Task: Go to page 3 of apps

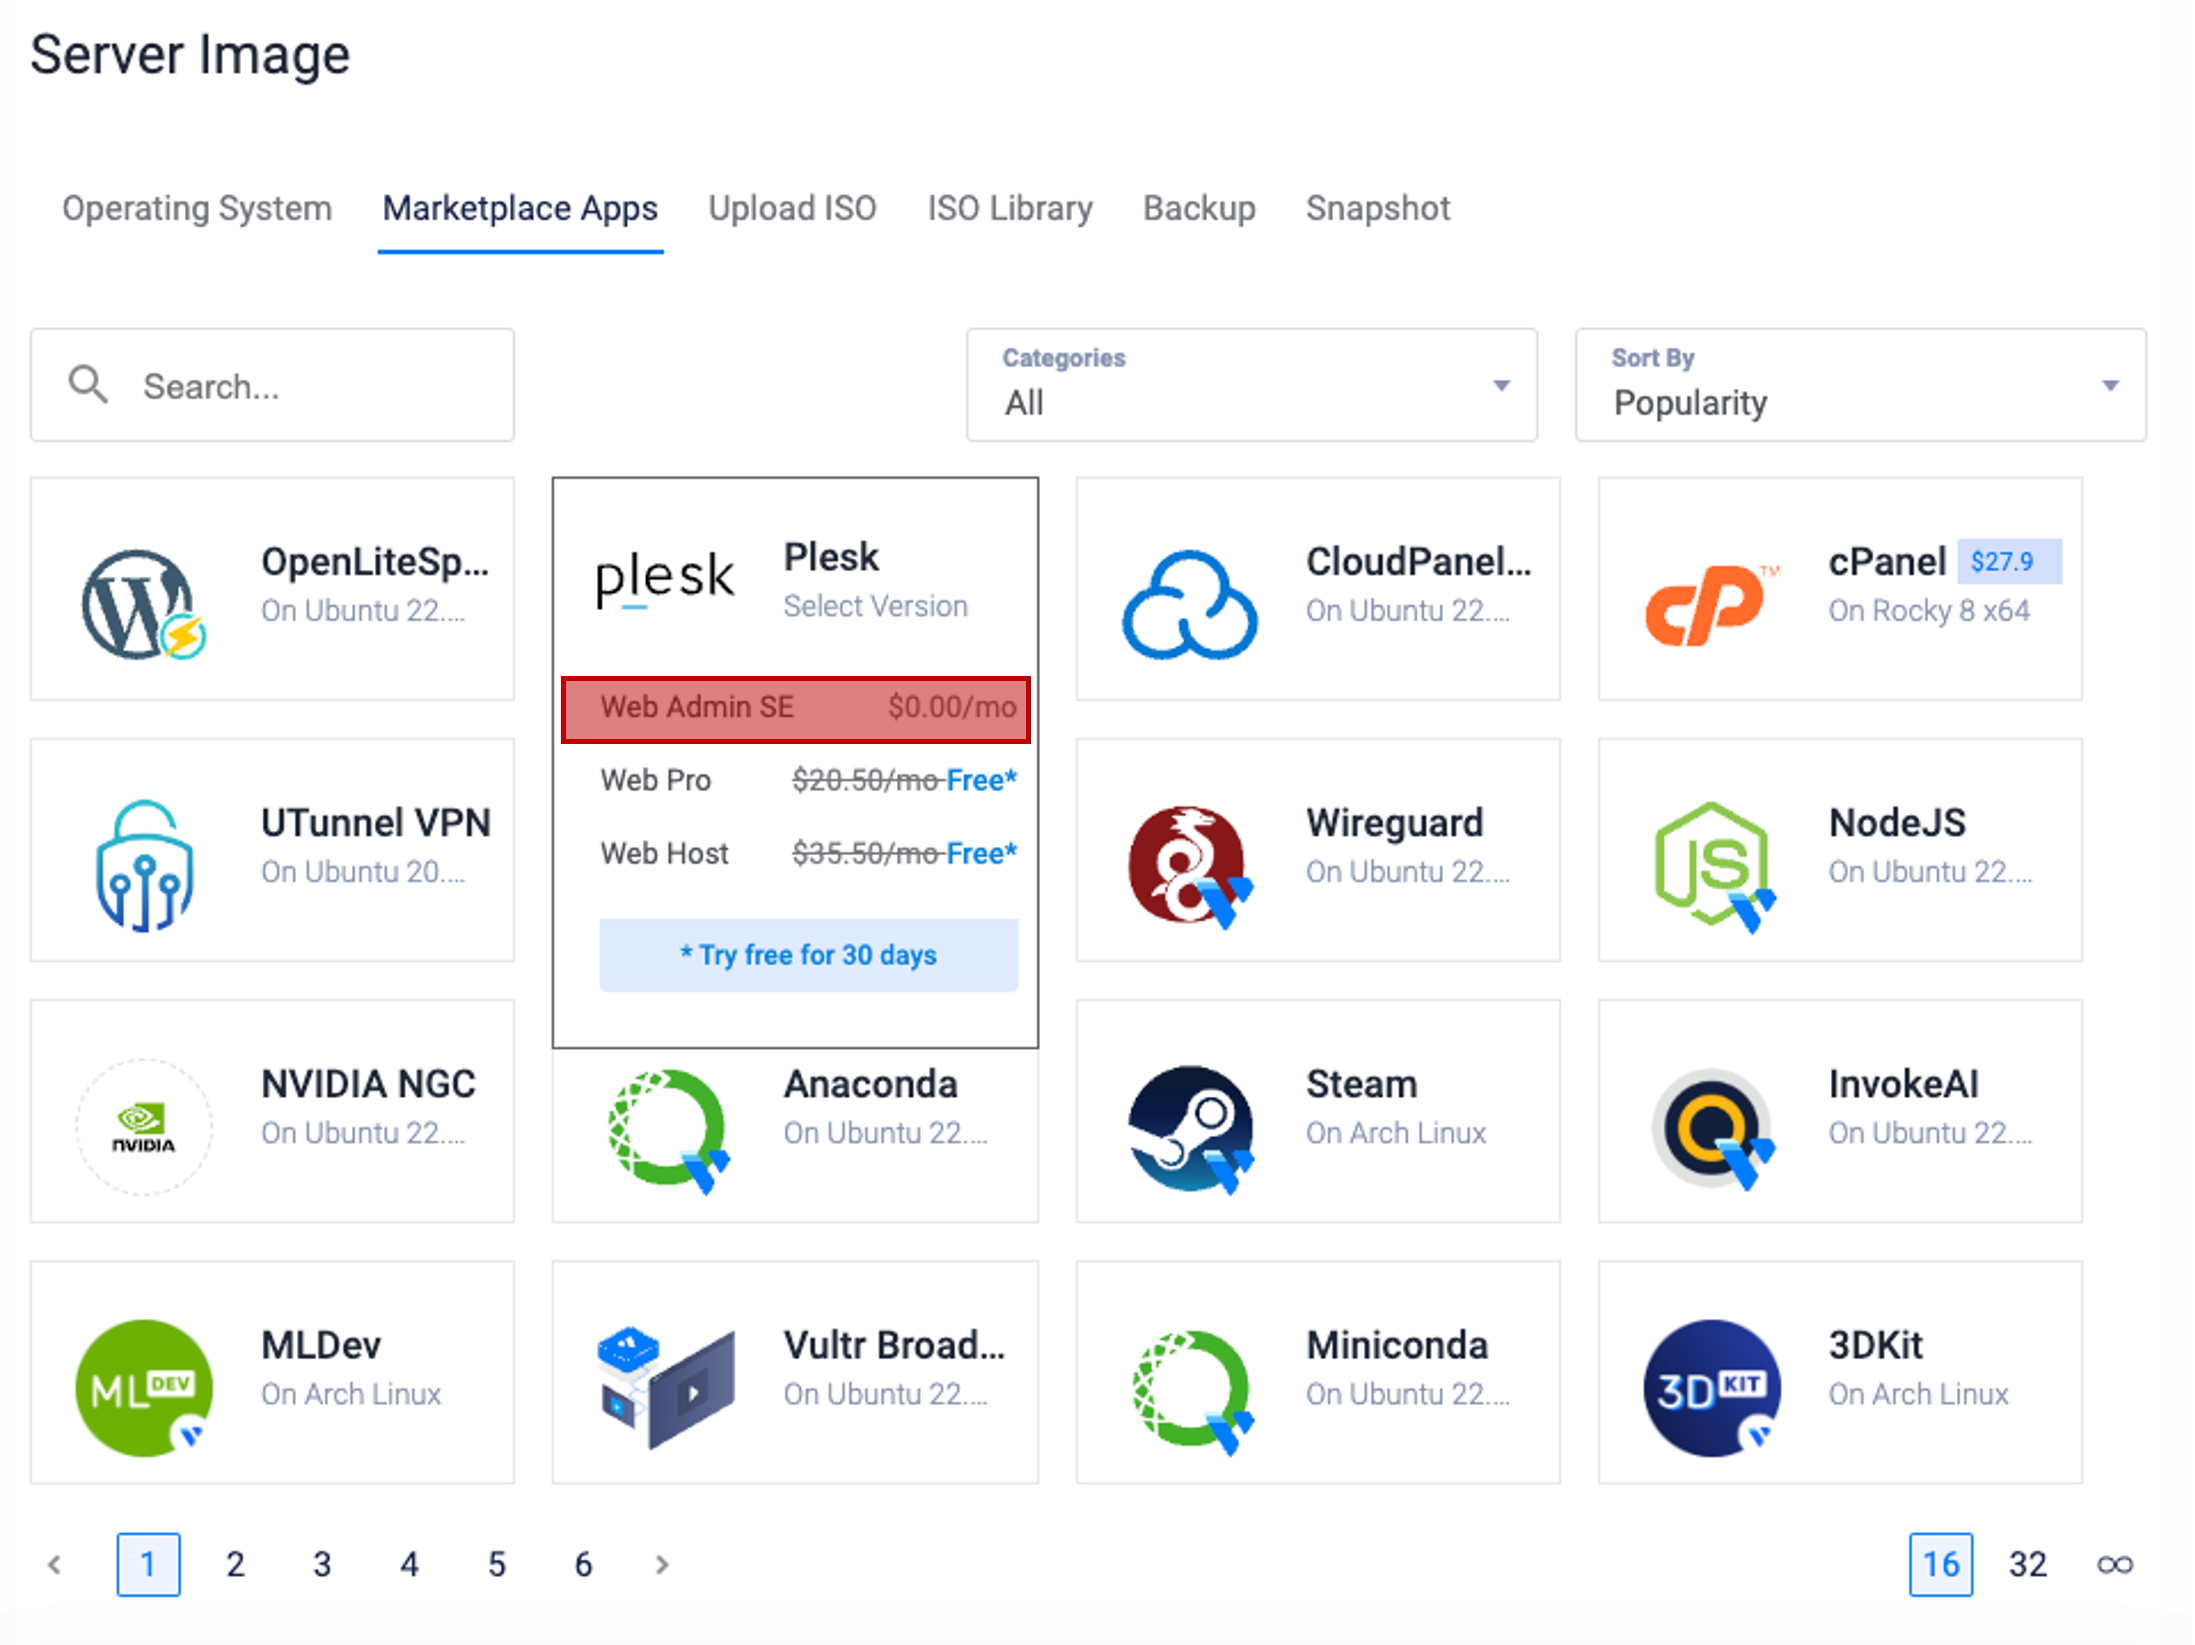Action: click(322, 1564)
